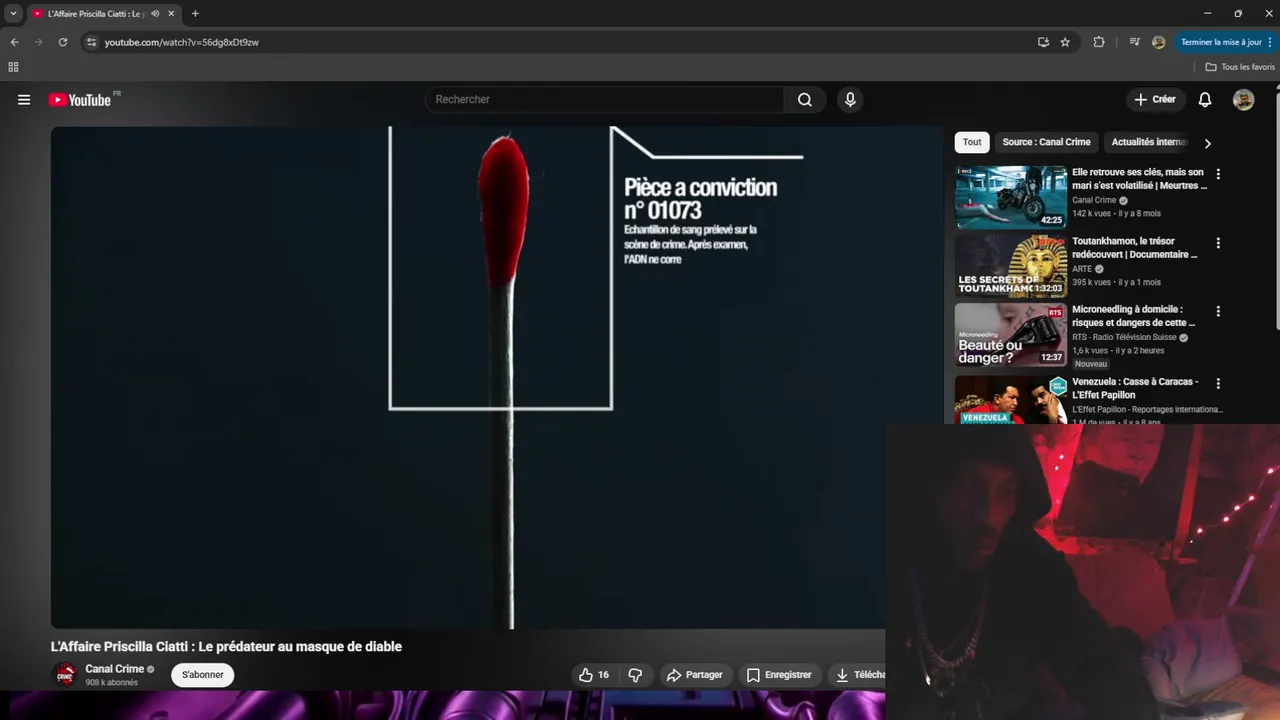Open Tous les favoris folder
The width and height of the screenshot is (1280, 720).
pyautogui.click(x=1240, y=67)
